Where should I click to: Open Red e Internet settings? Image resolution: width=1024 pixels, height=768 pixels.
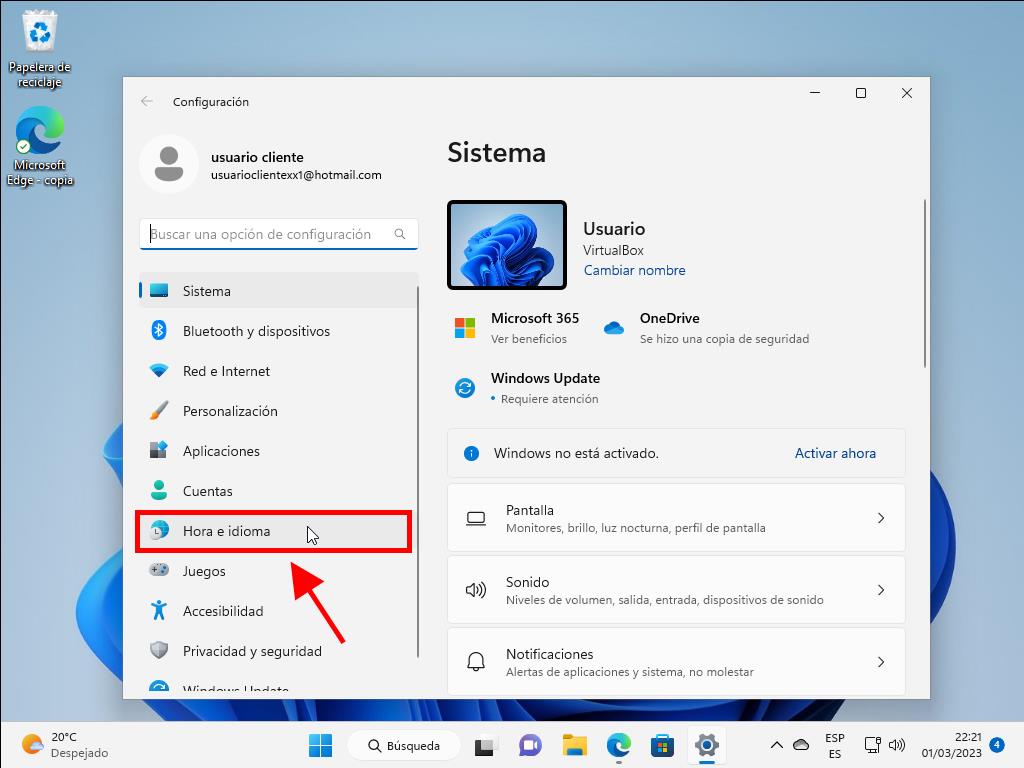click(x=226, y=371)
